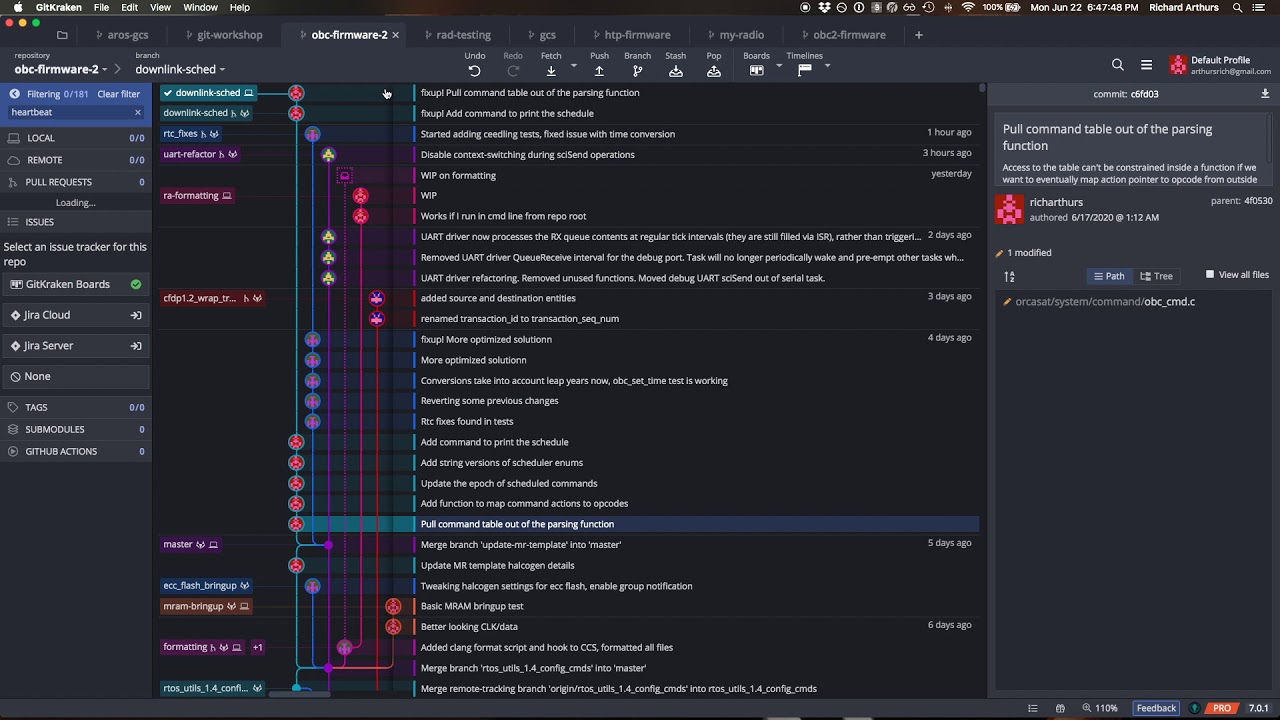Toggle the View all files checkbox
Image resolution: width=1280 pixels, height=720 pixels.
point(1210,275)
